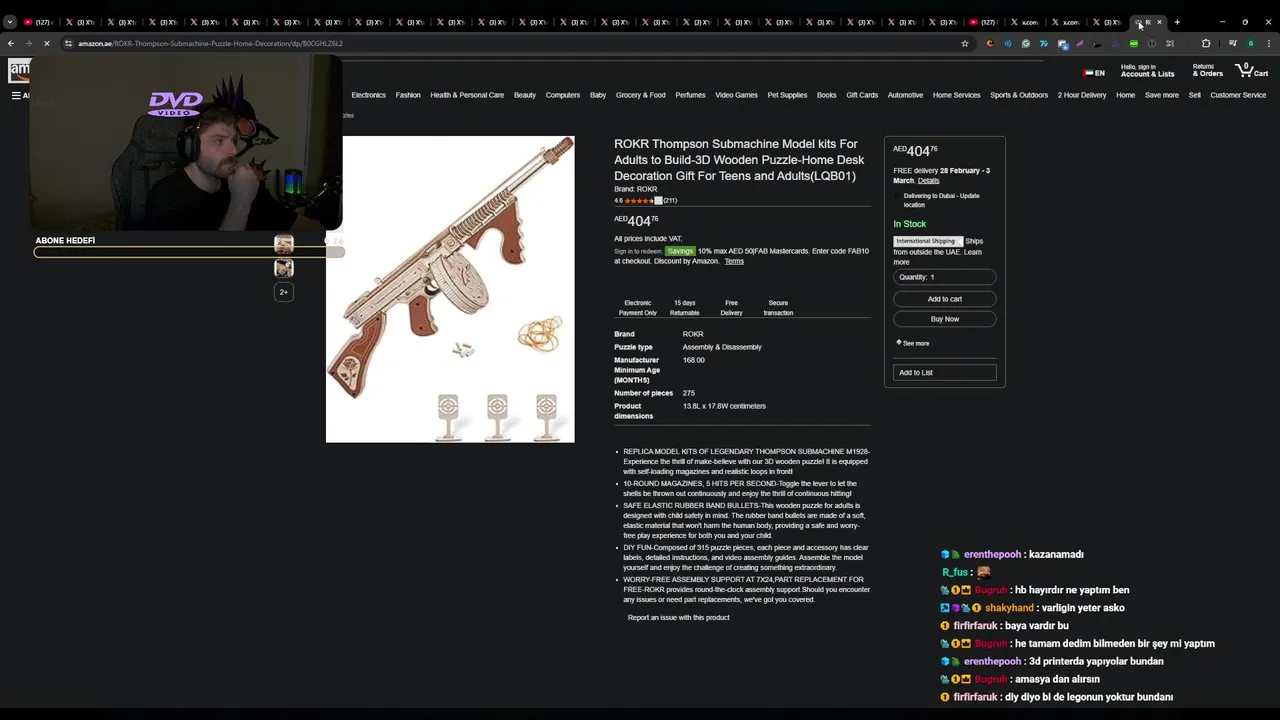Click the International Shipping badge

927,241
